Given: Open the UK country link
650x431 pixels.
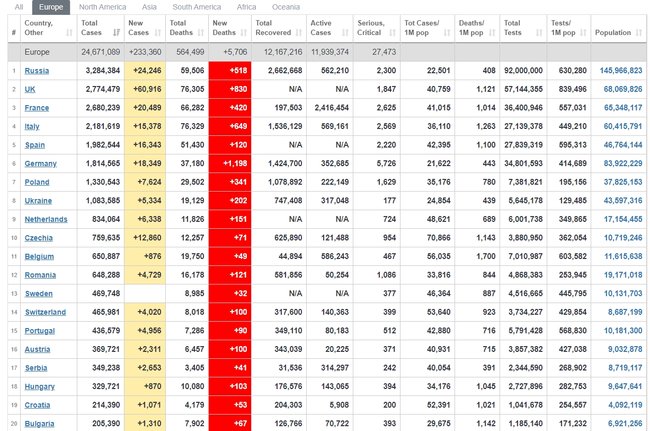Looking at the screenshot, I should point(30,90).
